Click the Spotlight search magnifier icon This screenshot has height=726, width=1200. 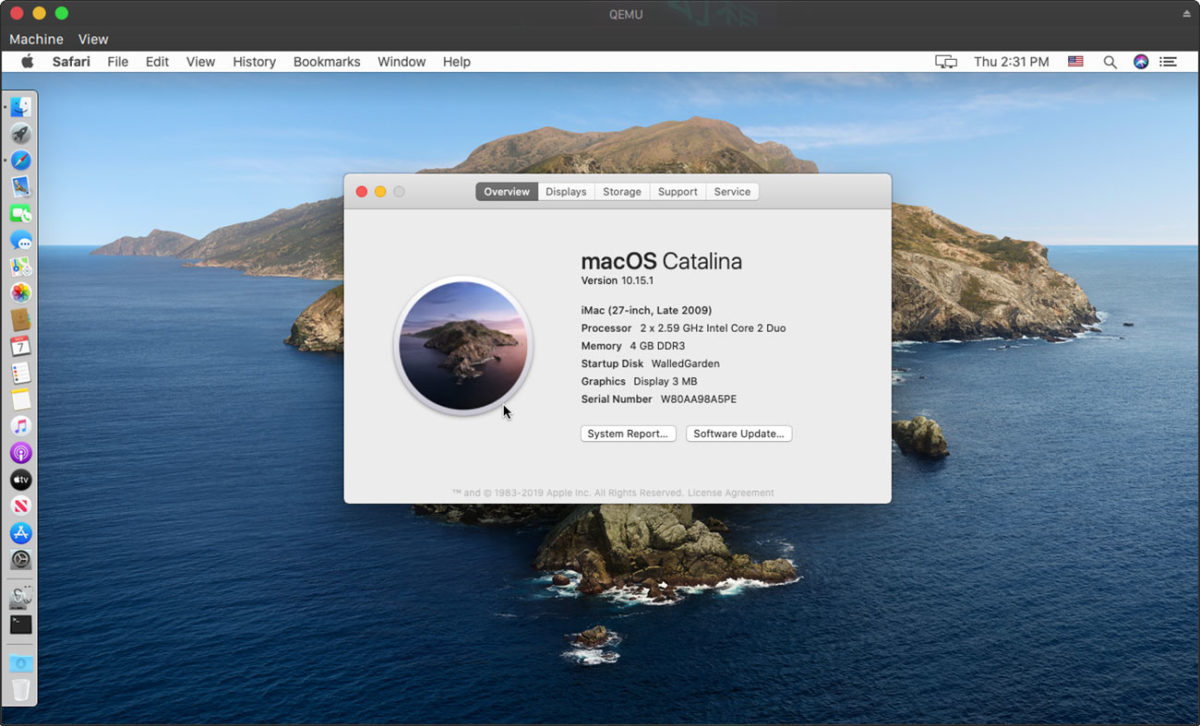(x=1110, y=62)
